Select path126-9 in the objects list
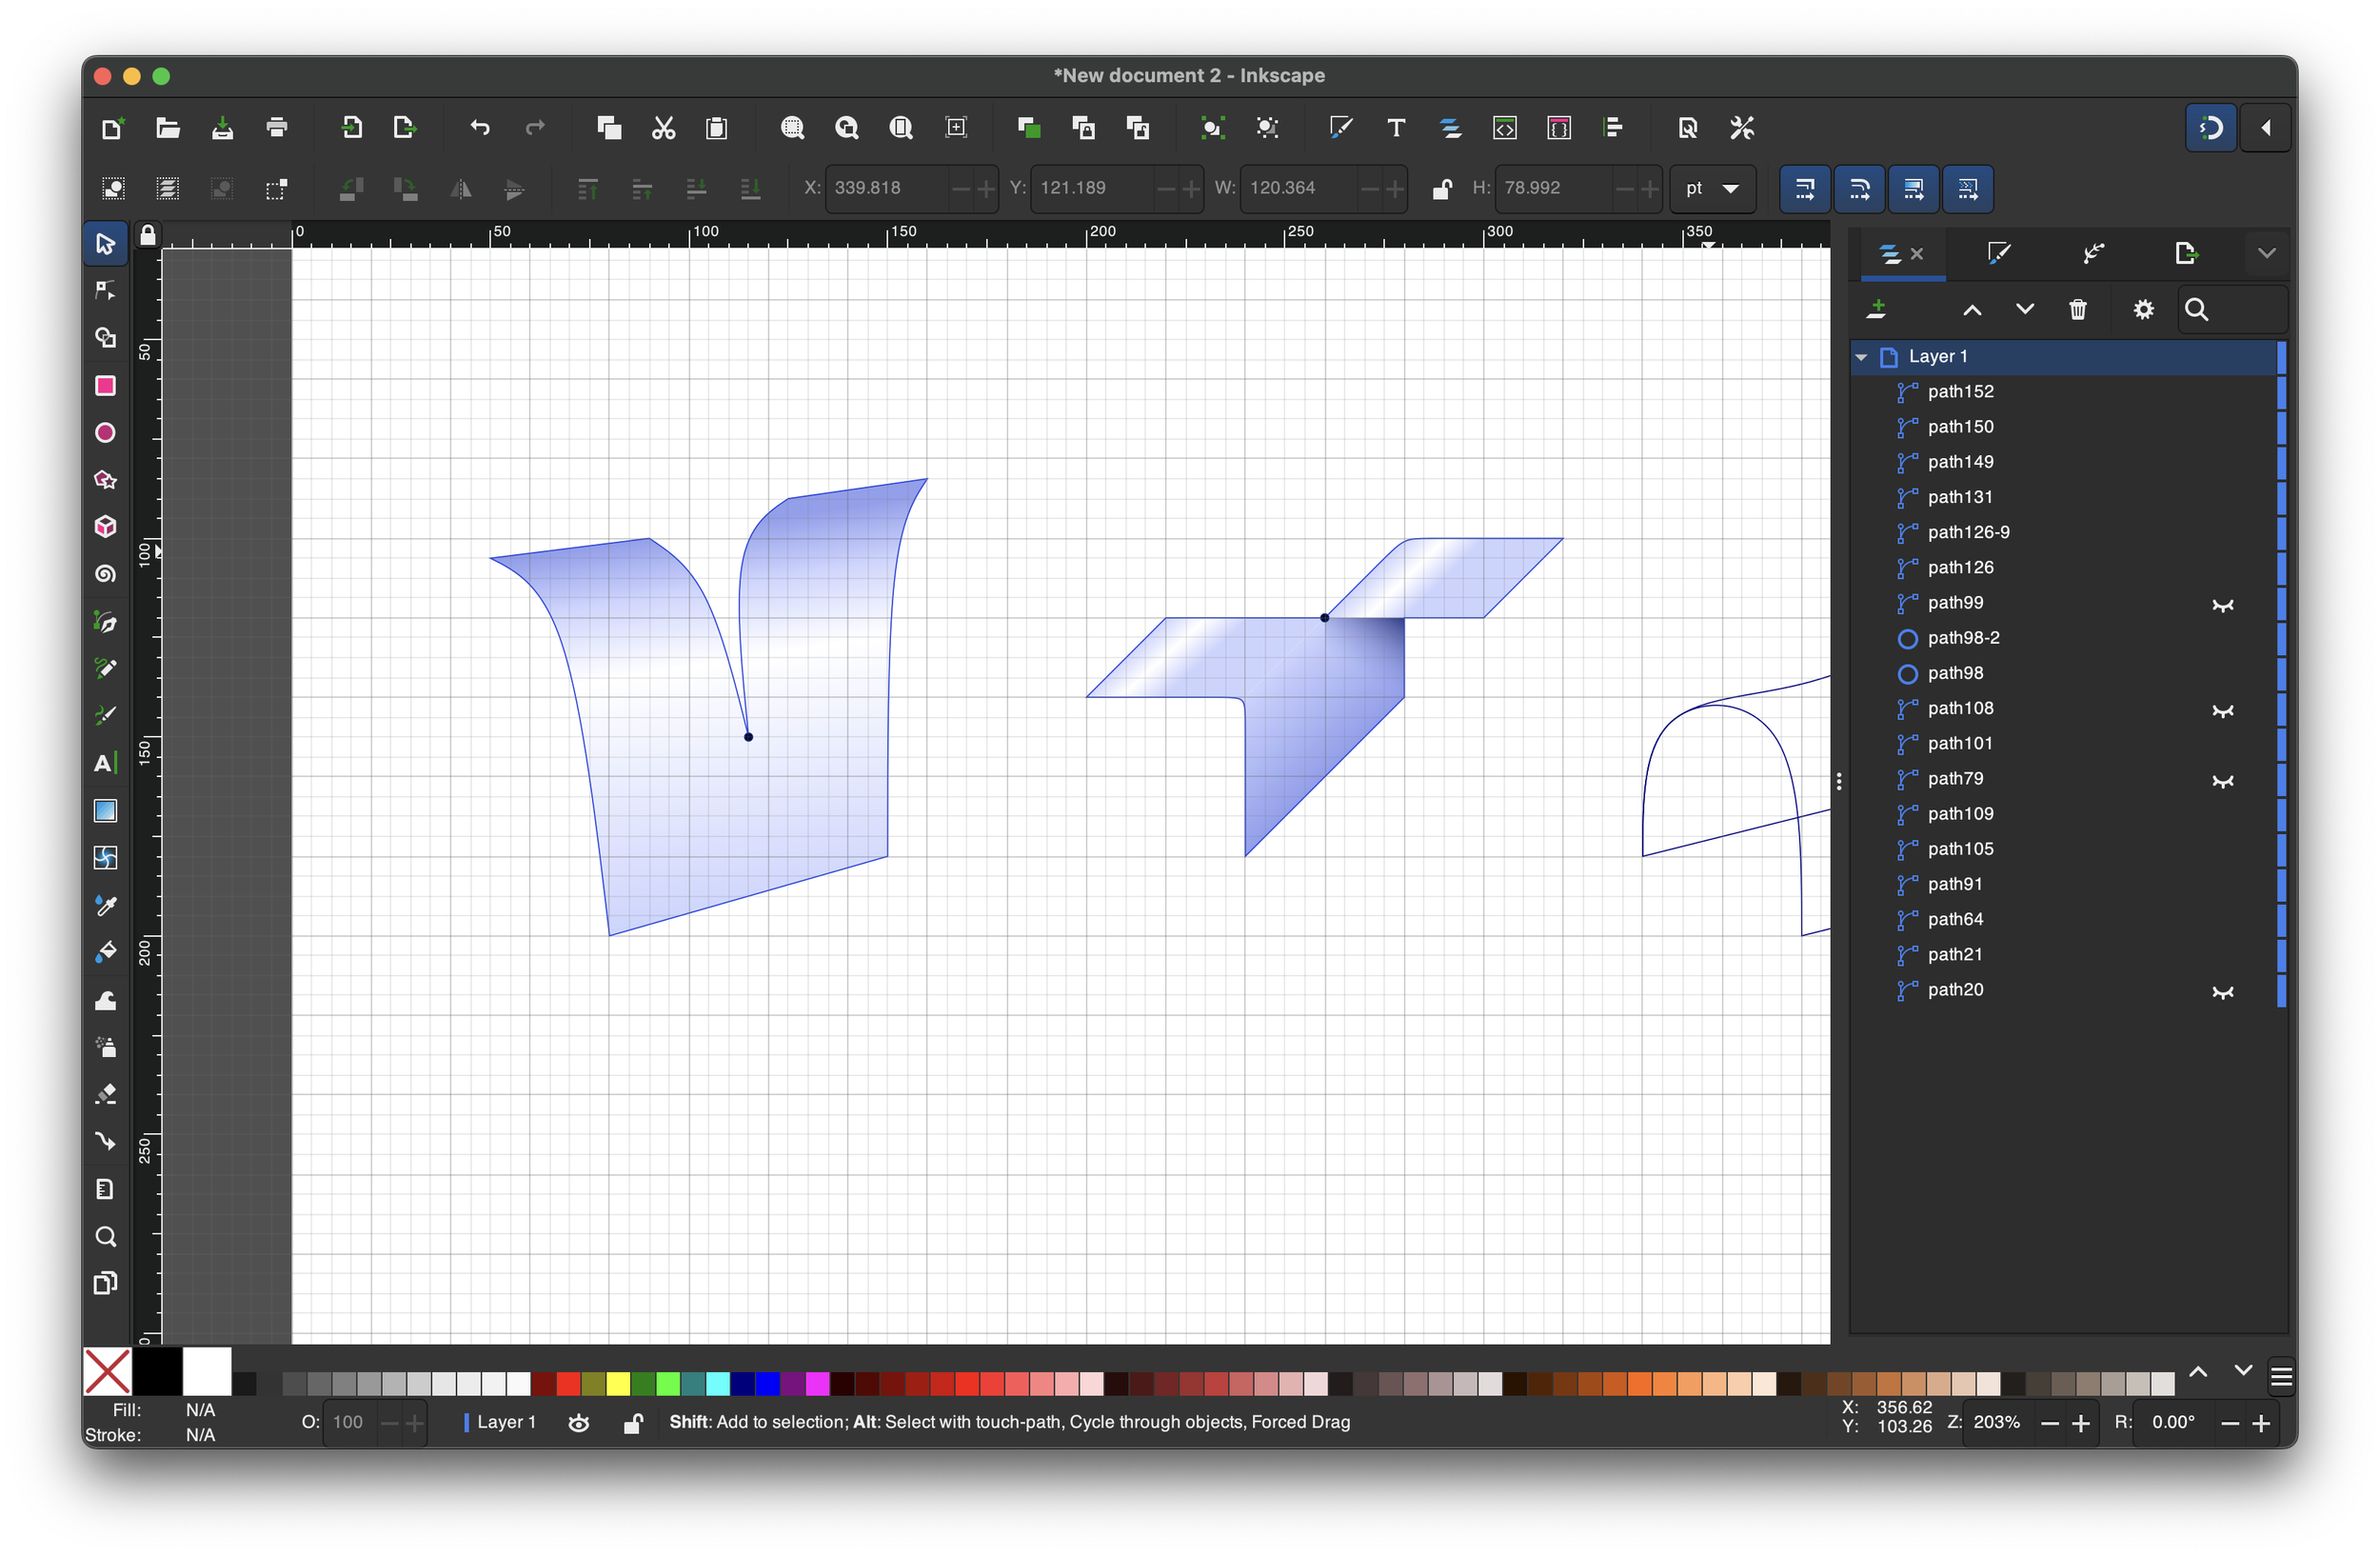 pos(1968,533)
